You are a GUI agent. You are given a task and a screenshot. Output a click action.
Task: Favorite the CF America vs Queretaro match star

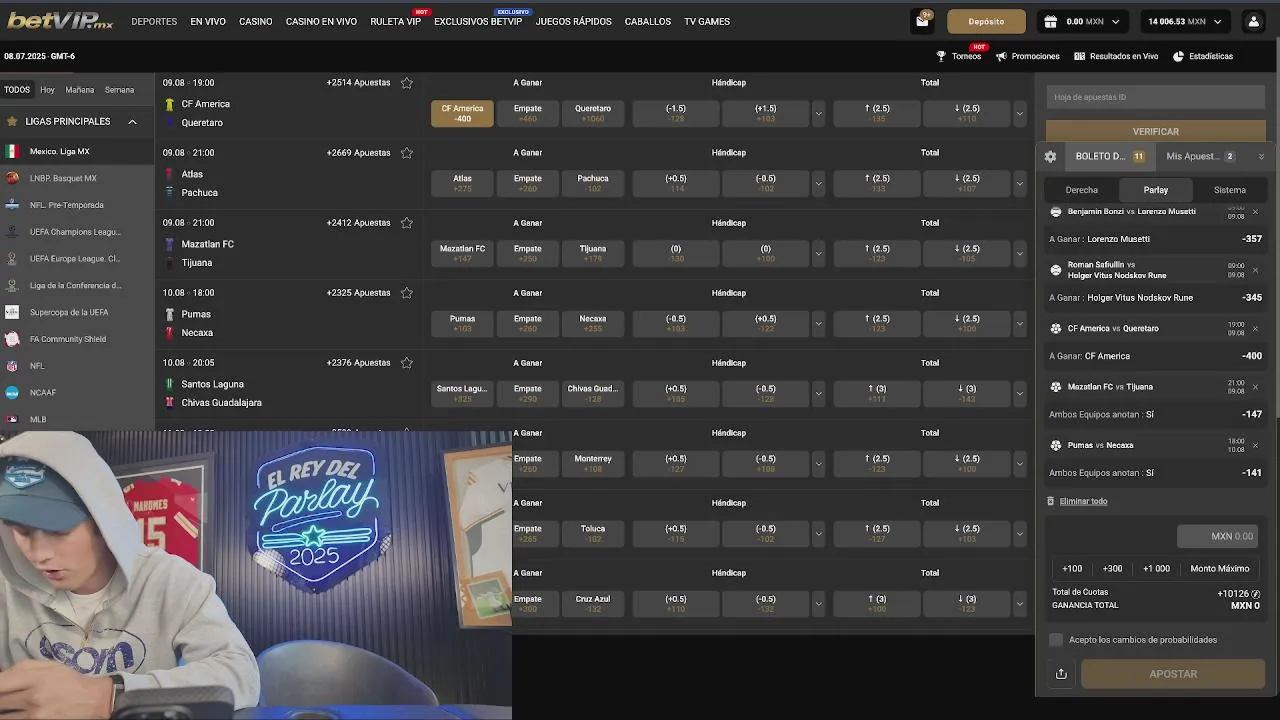click(407, 83)
